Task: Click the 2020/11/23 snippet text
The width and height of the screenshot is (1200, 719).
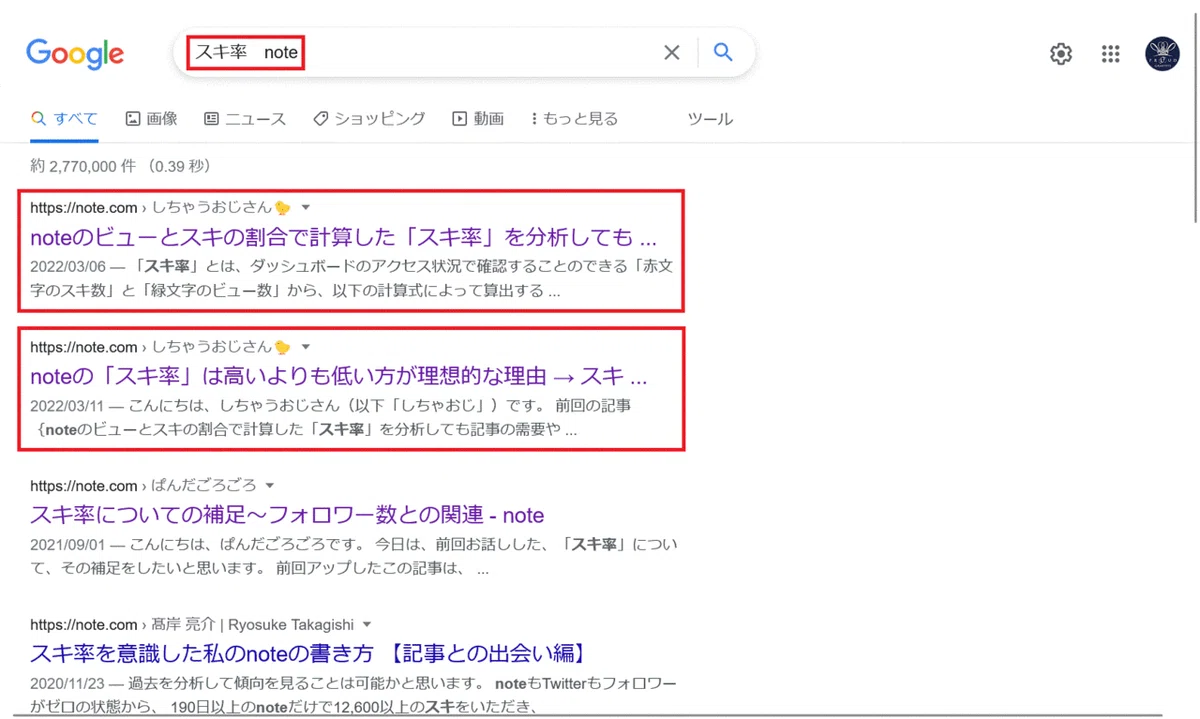Action: [x=354, y=696]
